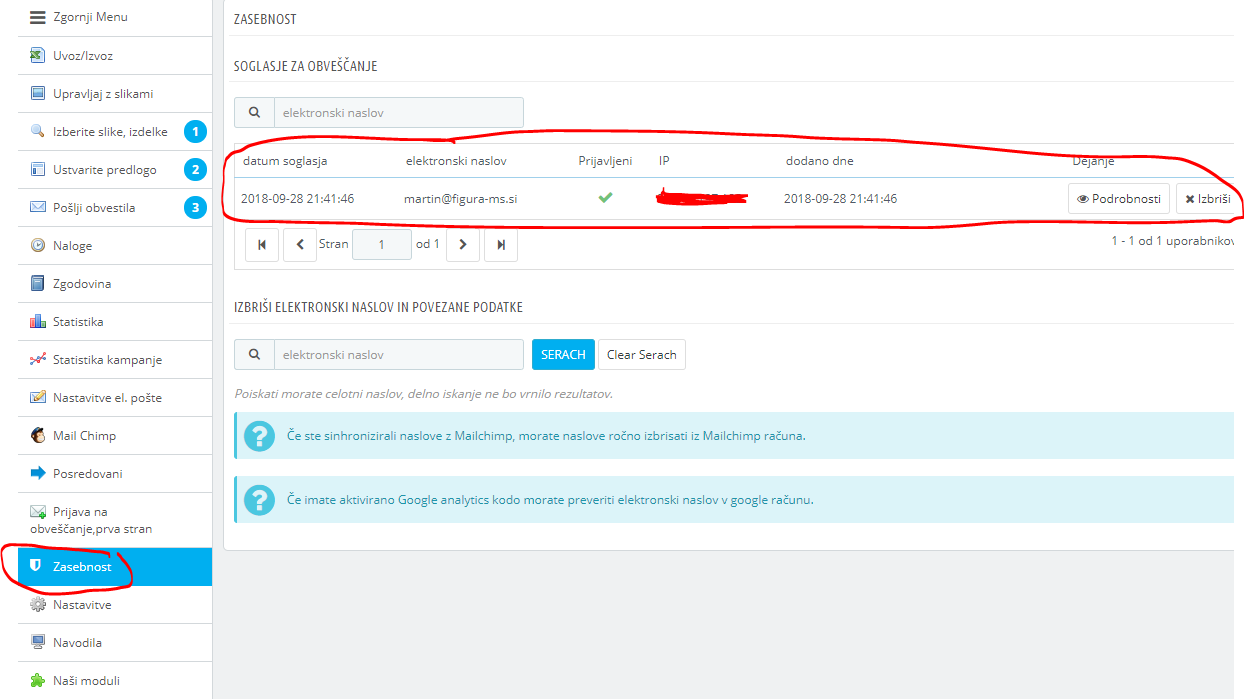Click the clock icon next to Naloge

(x=38, y=245)
